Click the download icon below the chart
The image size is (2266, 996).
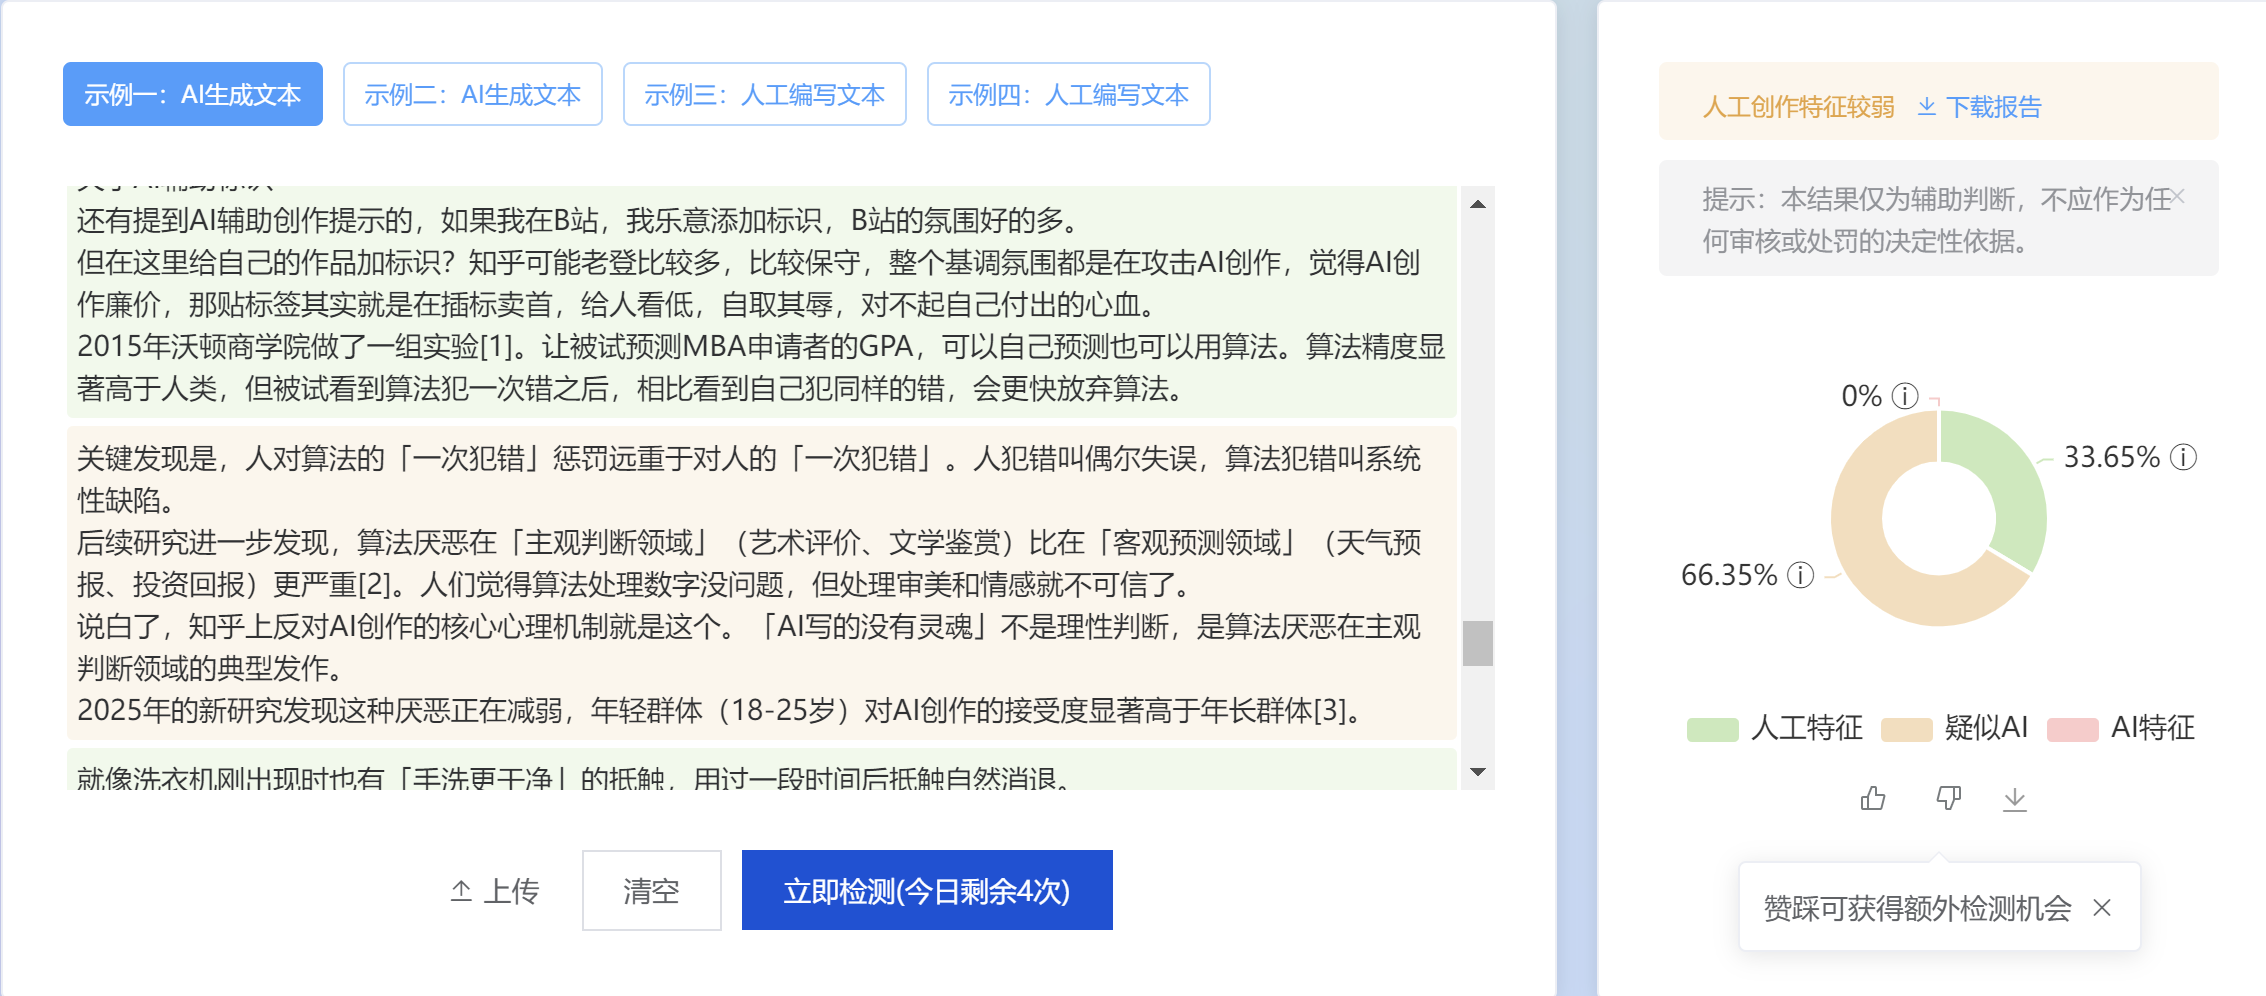pyautogui.click(x=2015, y=799)
